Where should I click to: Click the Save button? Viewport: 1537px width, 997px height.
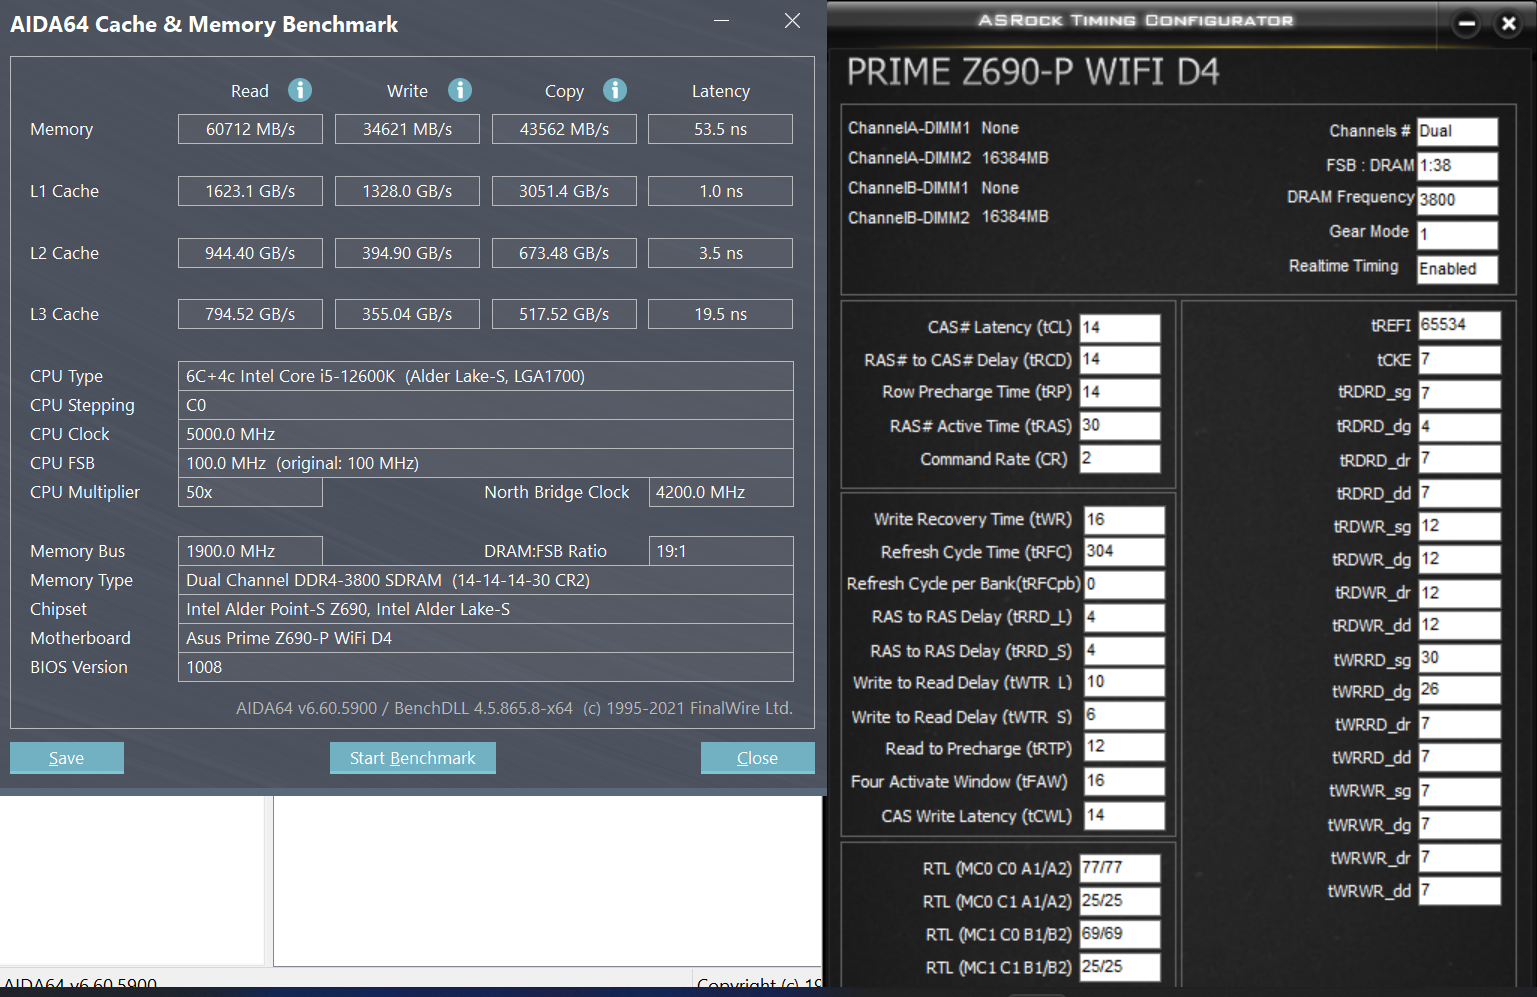[x=67, y=758]
